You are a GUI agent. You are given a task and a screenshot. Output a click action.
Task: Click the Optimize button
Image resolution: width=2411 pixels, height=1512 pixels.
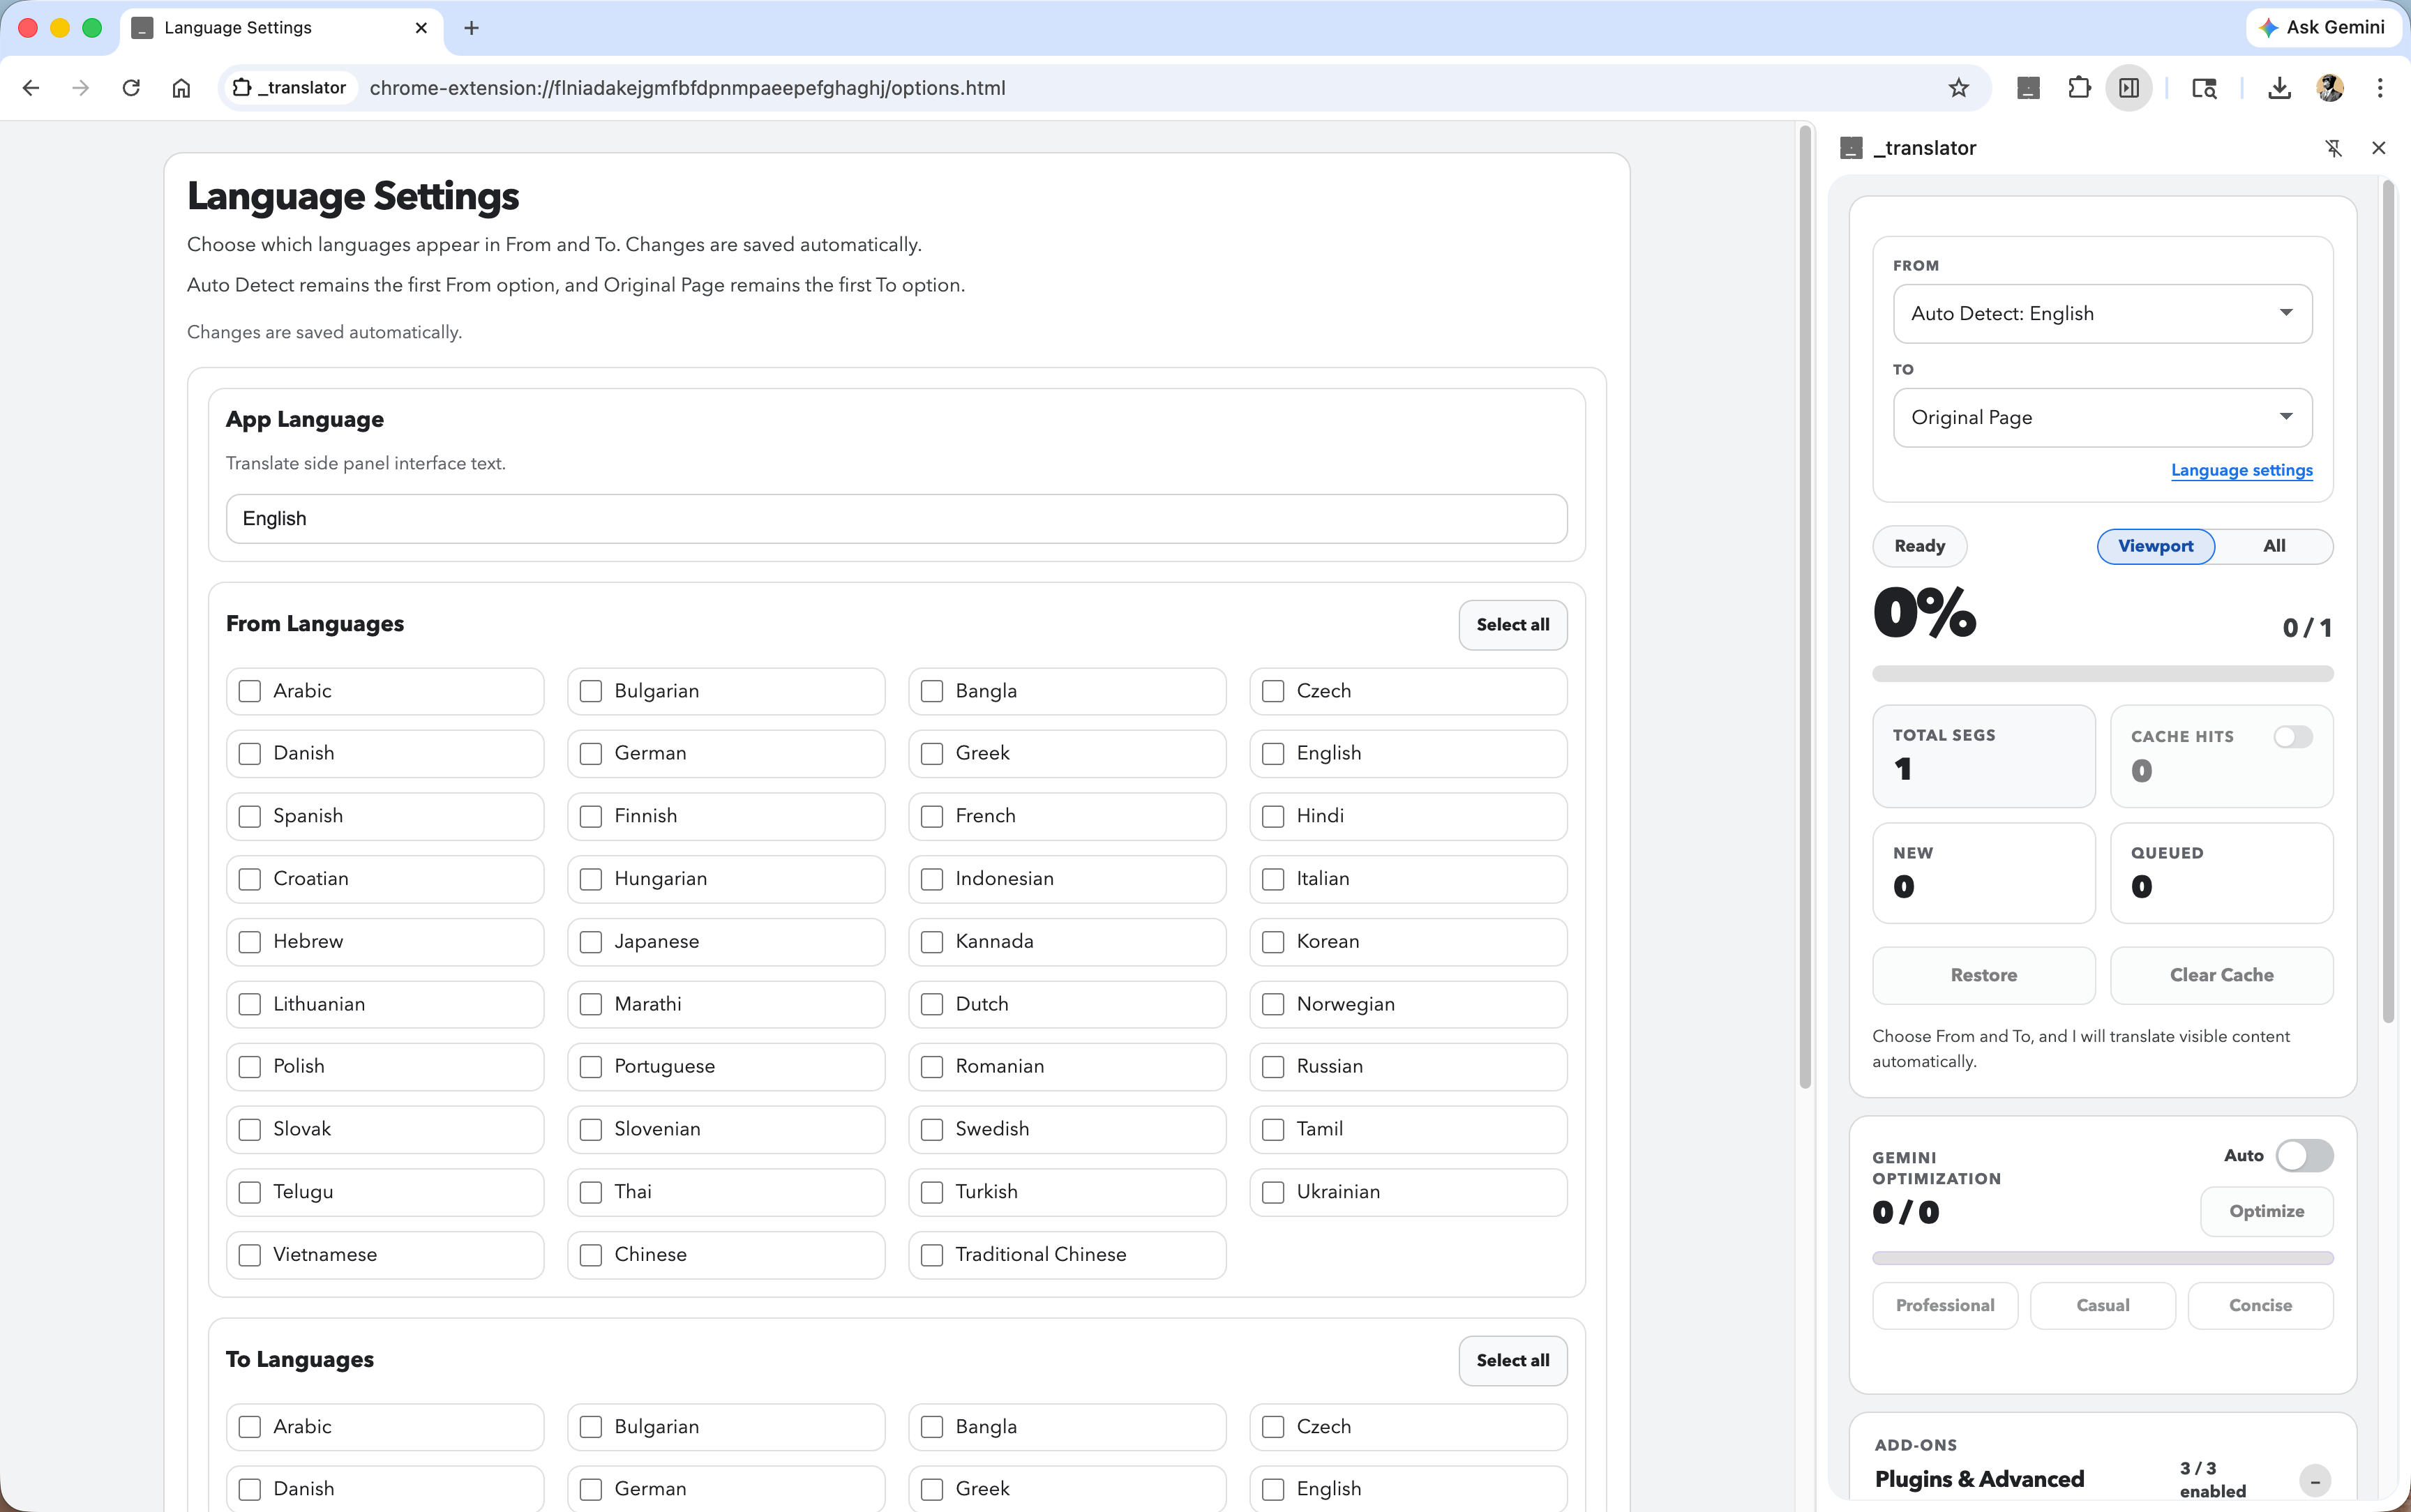(x=2266, y=1211)
